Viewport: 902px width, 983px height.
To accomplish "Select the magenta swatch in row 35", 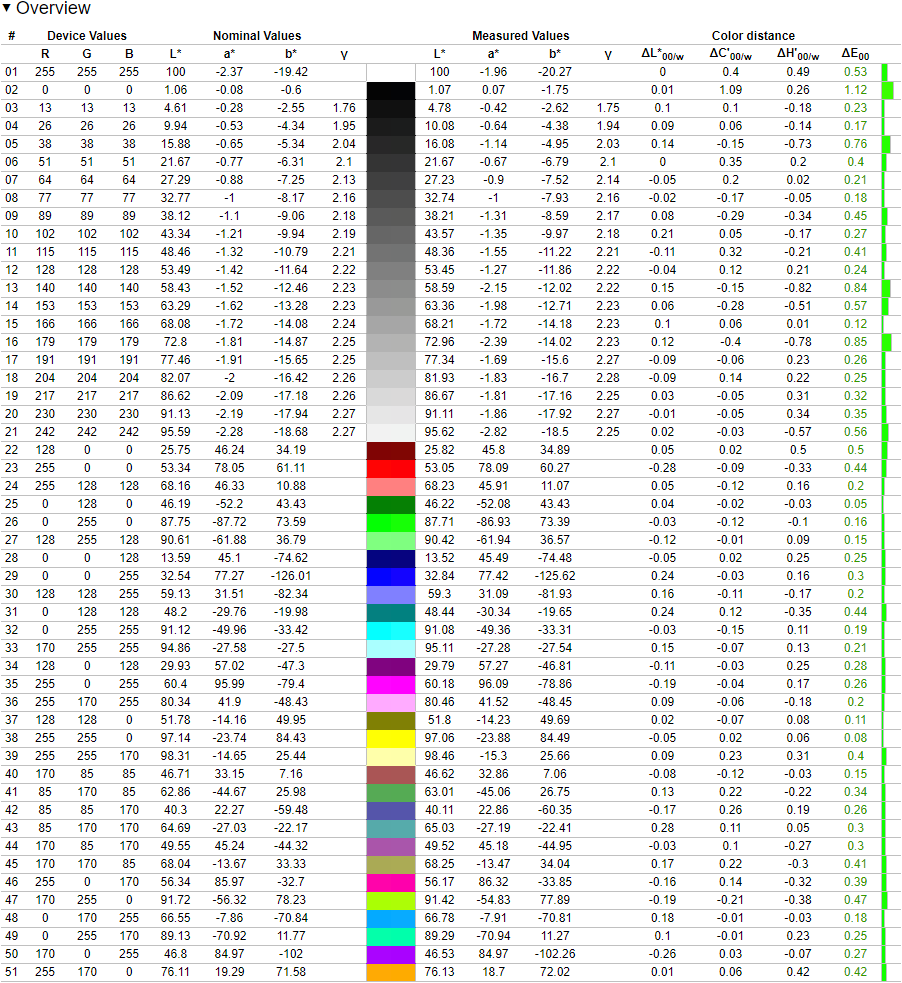I will pos(391,684).
